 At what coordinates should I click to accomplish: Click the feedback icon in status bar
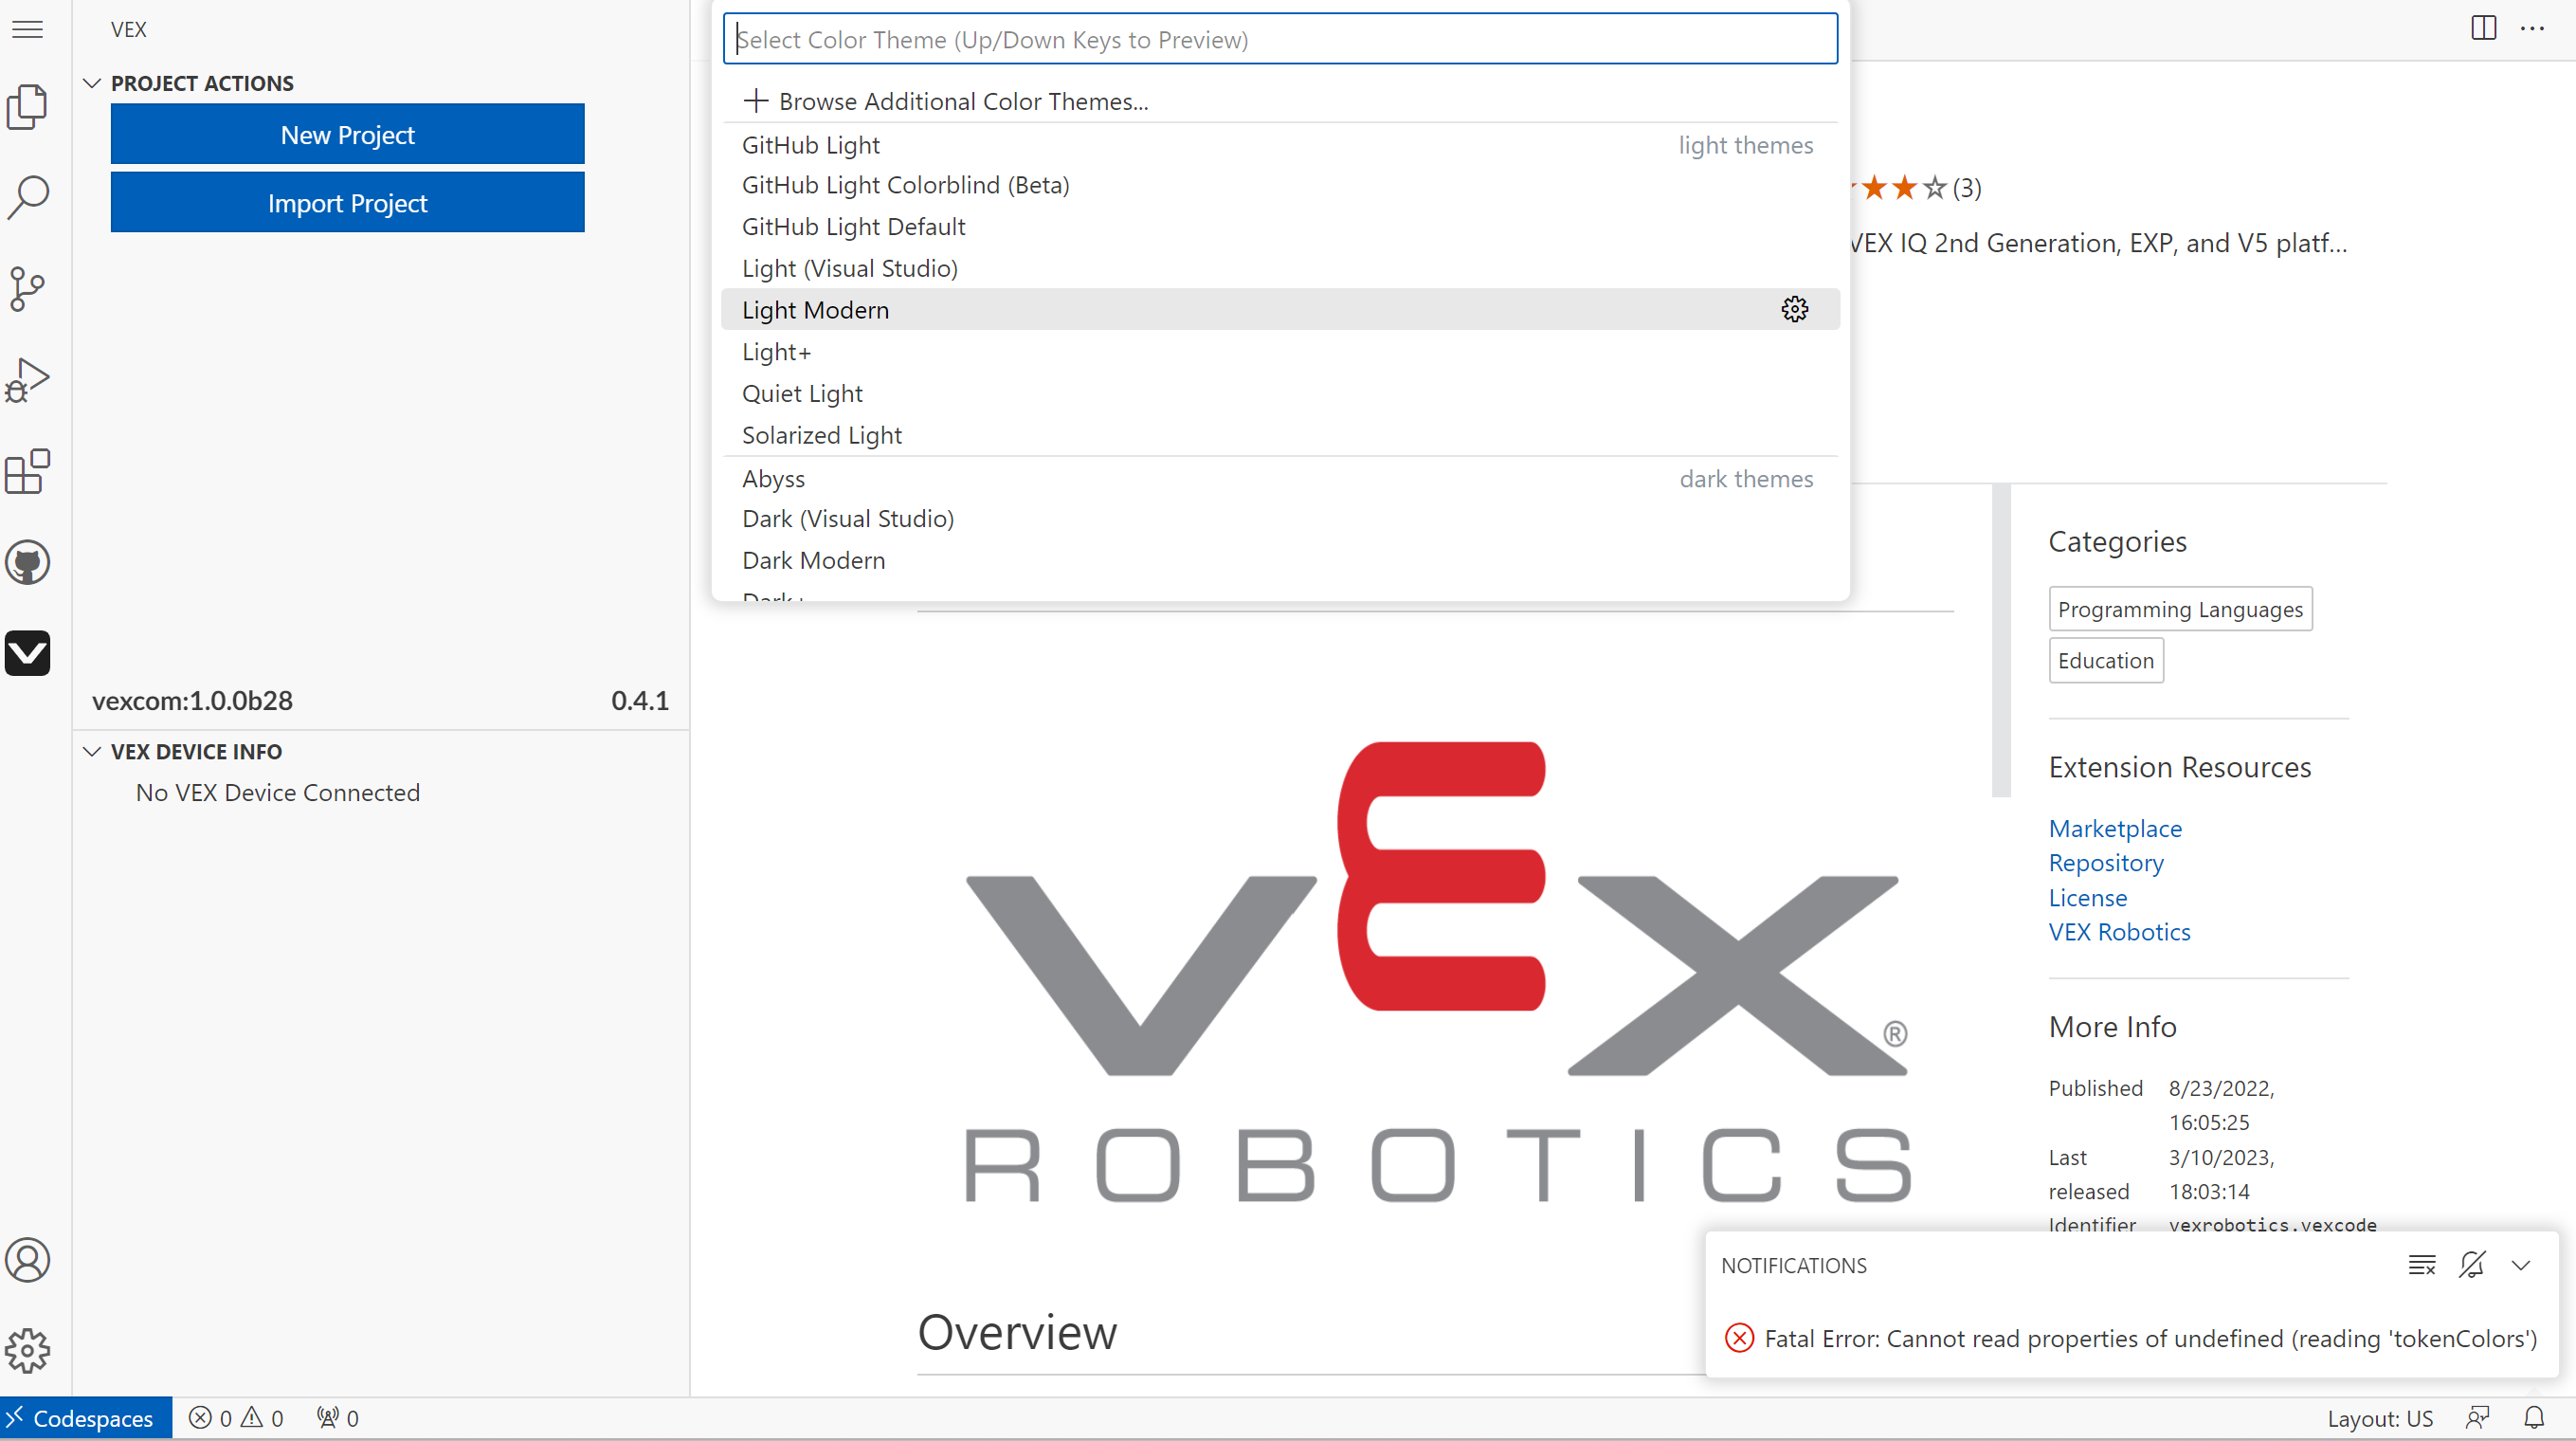(2478, 1418)
